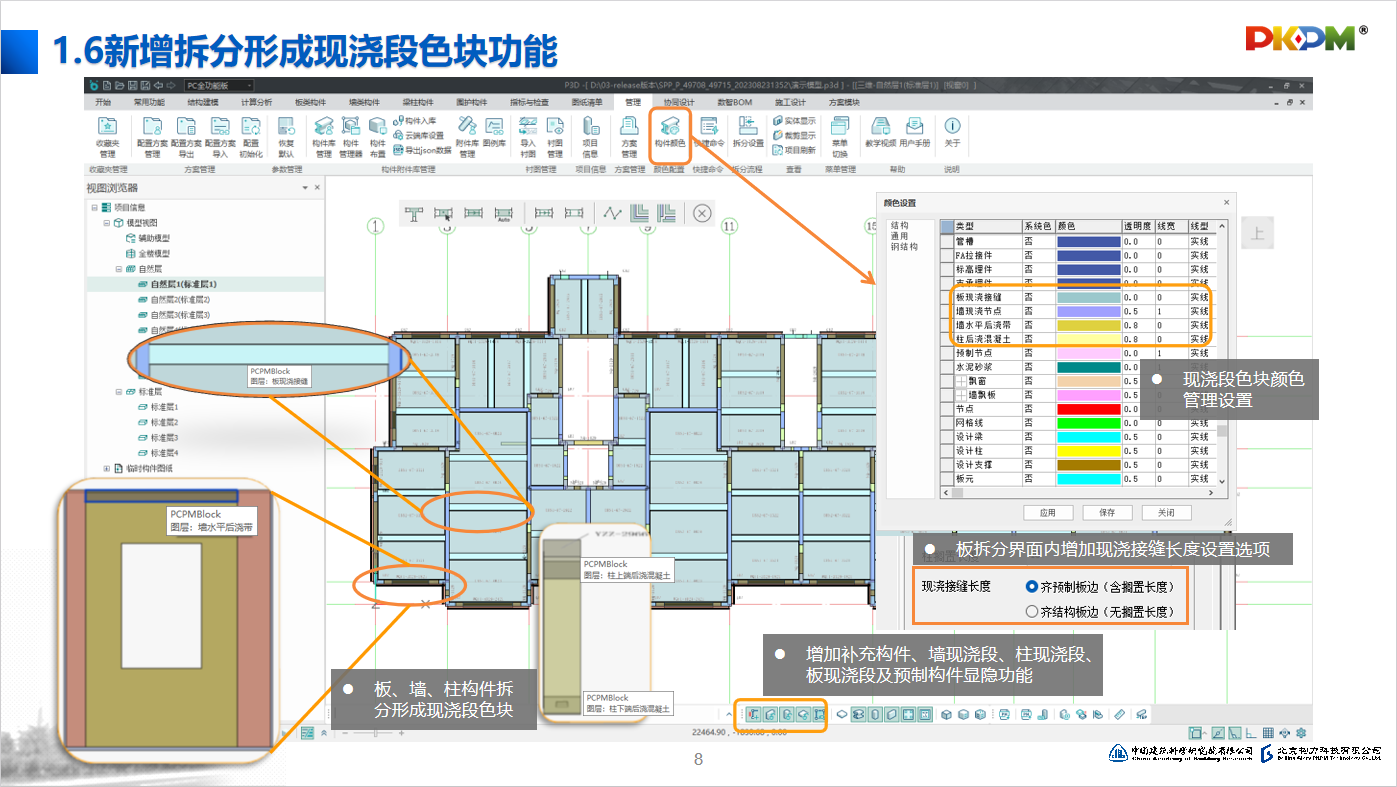Click the 裁剪显示 ribbon item
The image size is (1397, 787).
point(794,135)
